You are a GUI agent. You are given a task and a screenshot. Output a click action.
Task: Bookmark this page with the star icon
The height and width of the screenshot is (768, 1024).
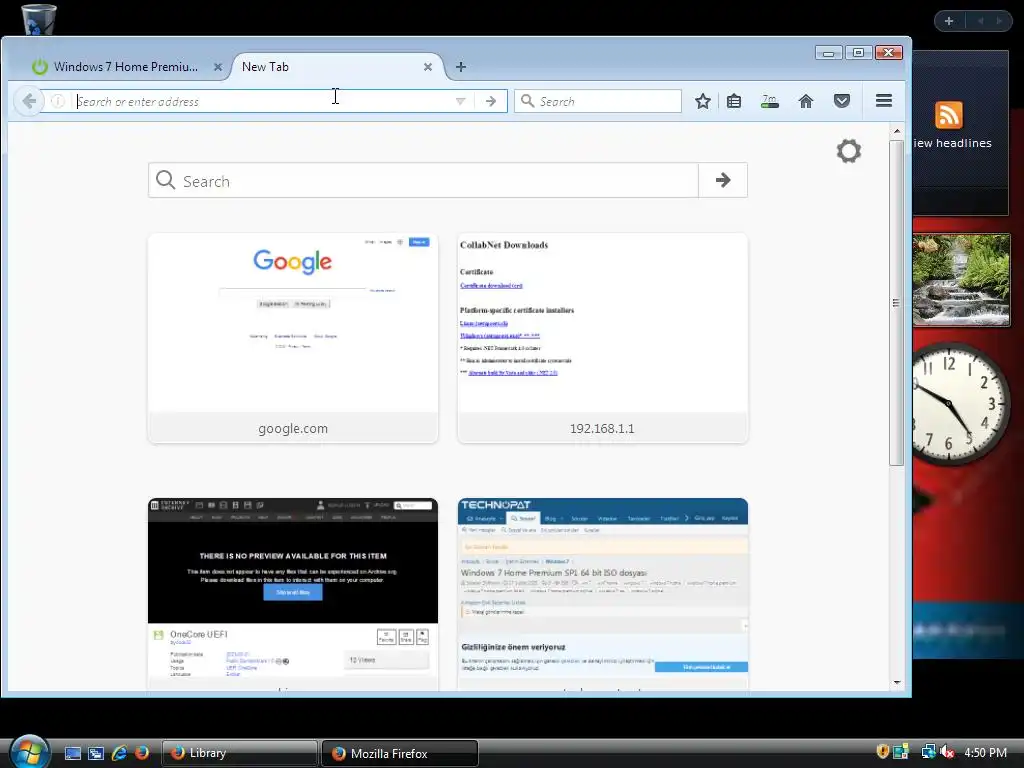703,101
